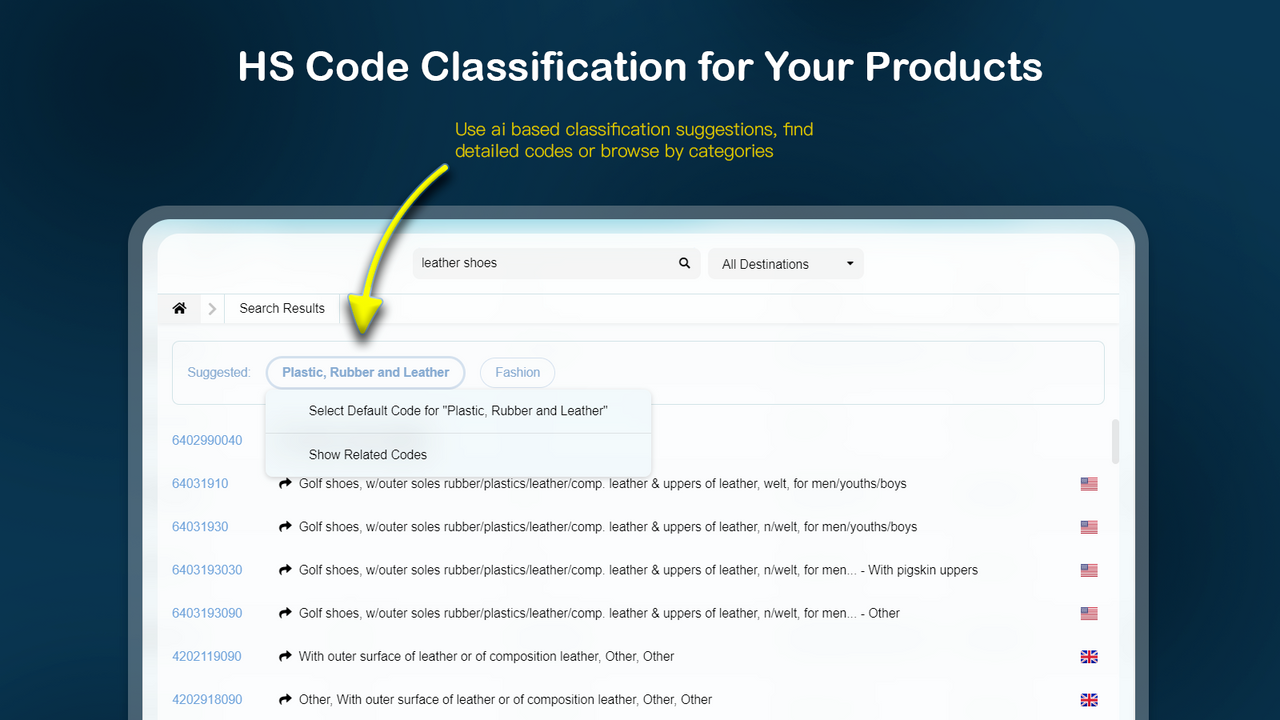Click the home icon in the breadcrumb
1280x720 pixels.
[179, 308]
